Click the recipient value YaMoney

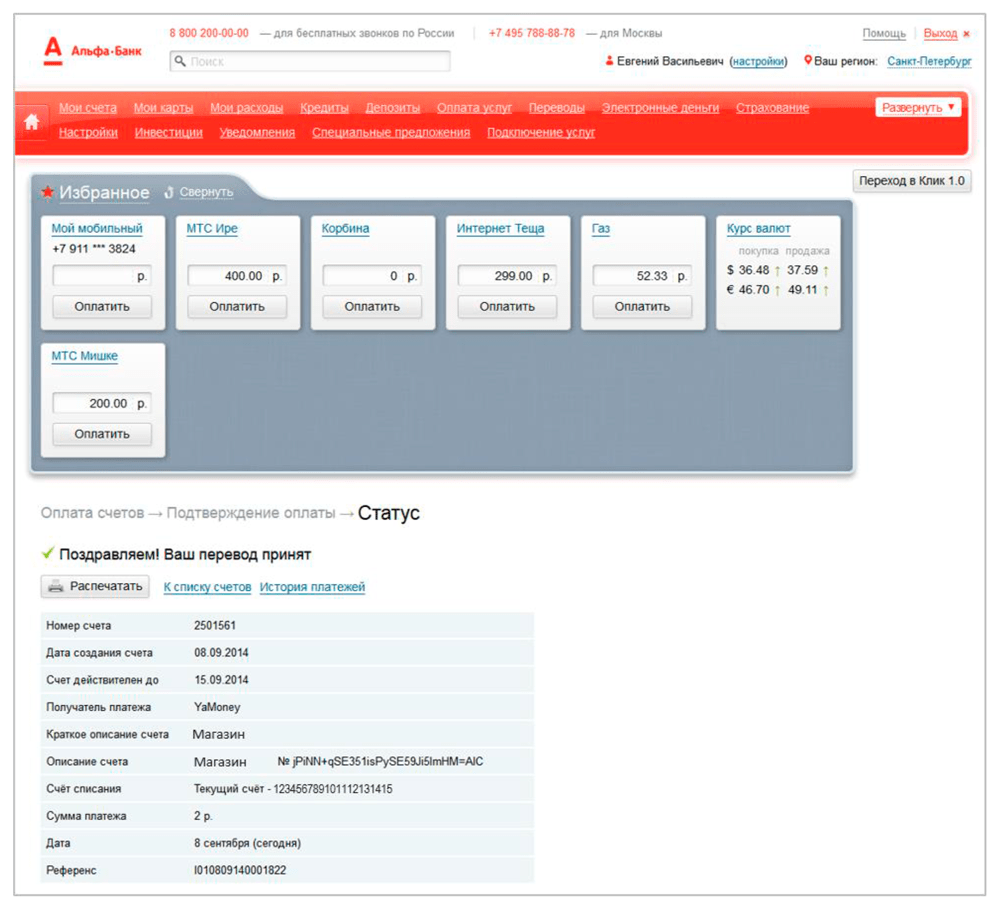pos(217,707)
